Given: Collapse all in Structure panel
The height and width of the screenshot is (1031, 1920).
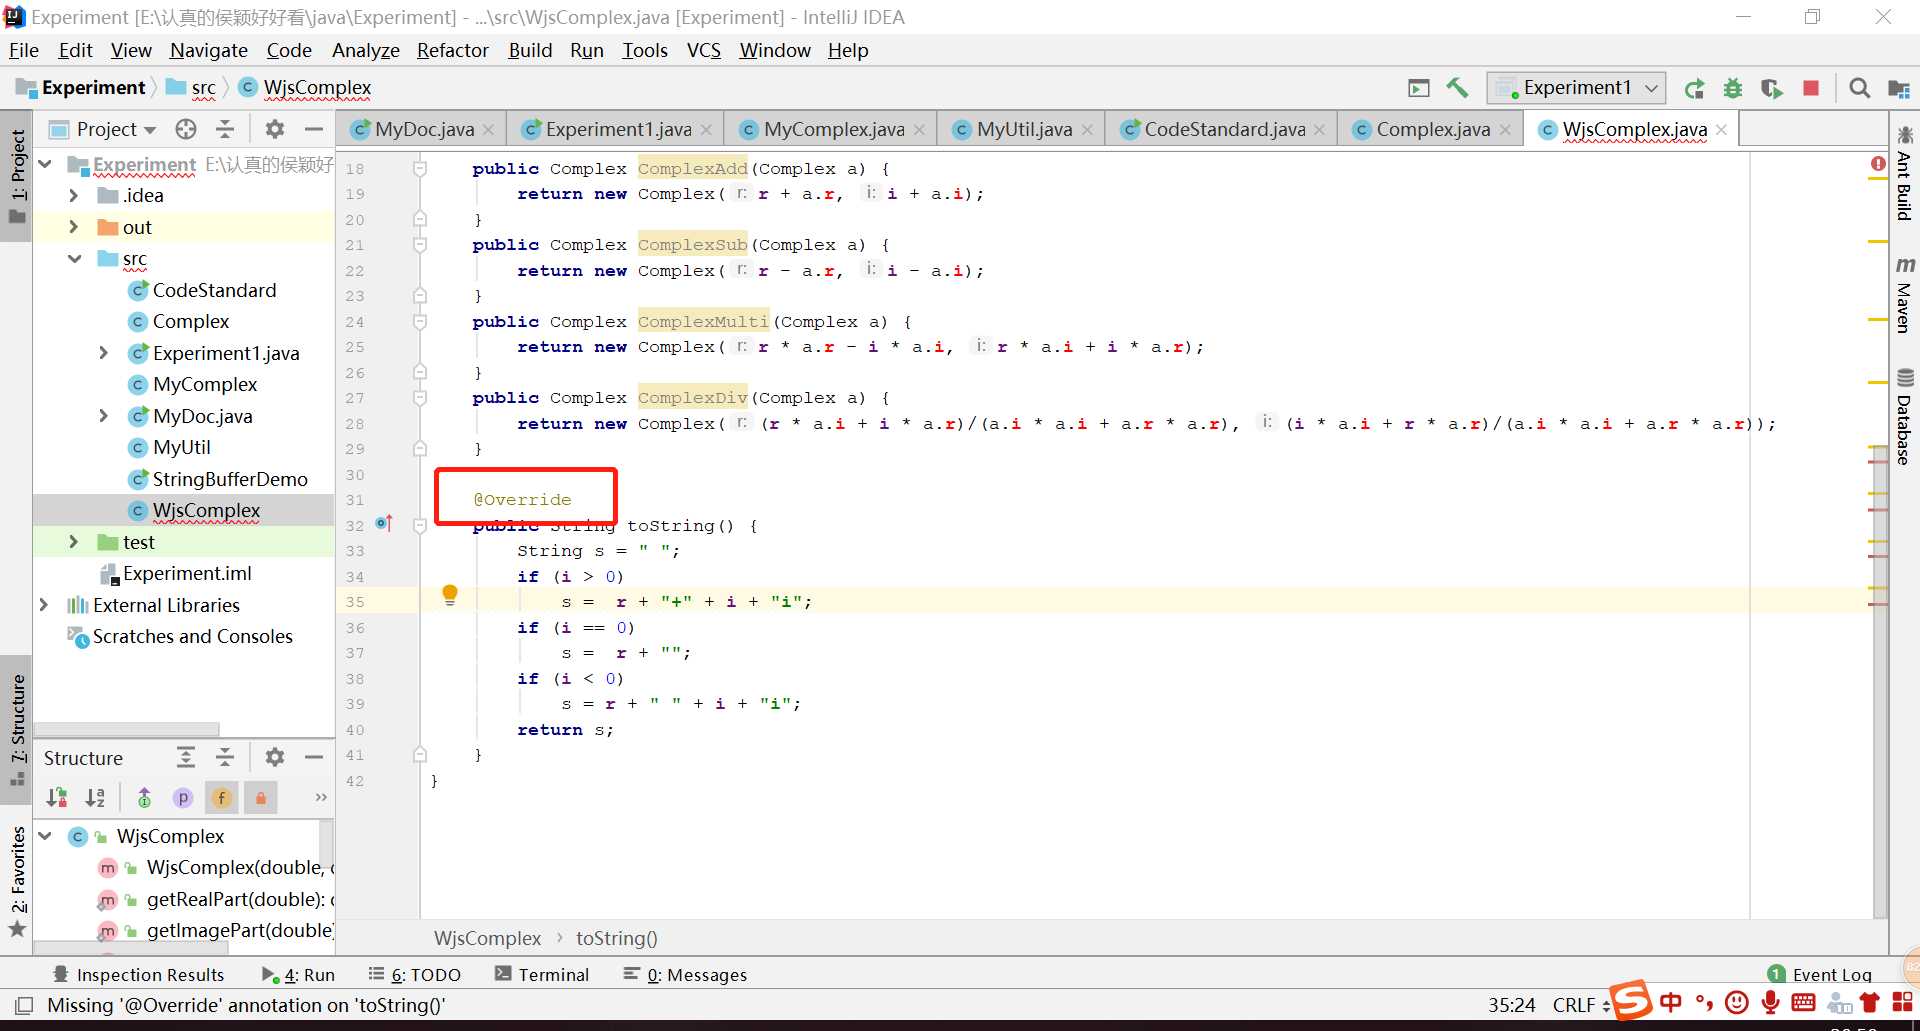Looking at the screenshot, I should tap(225, 757).
